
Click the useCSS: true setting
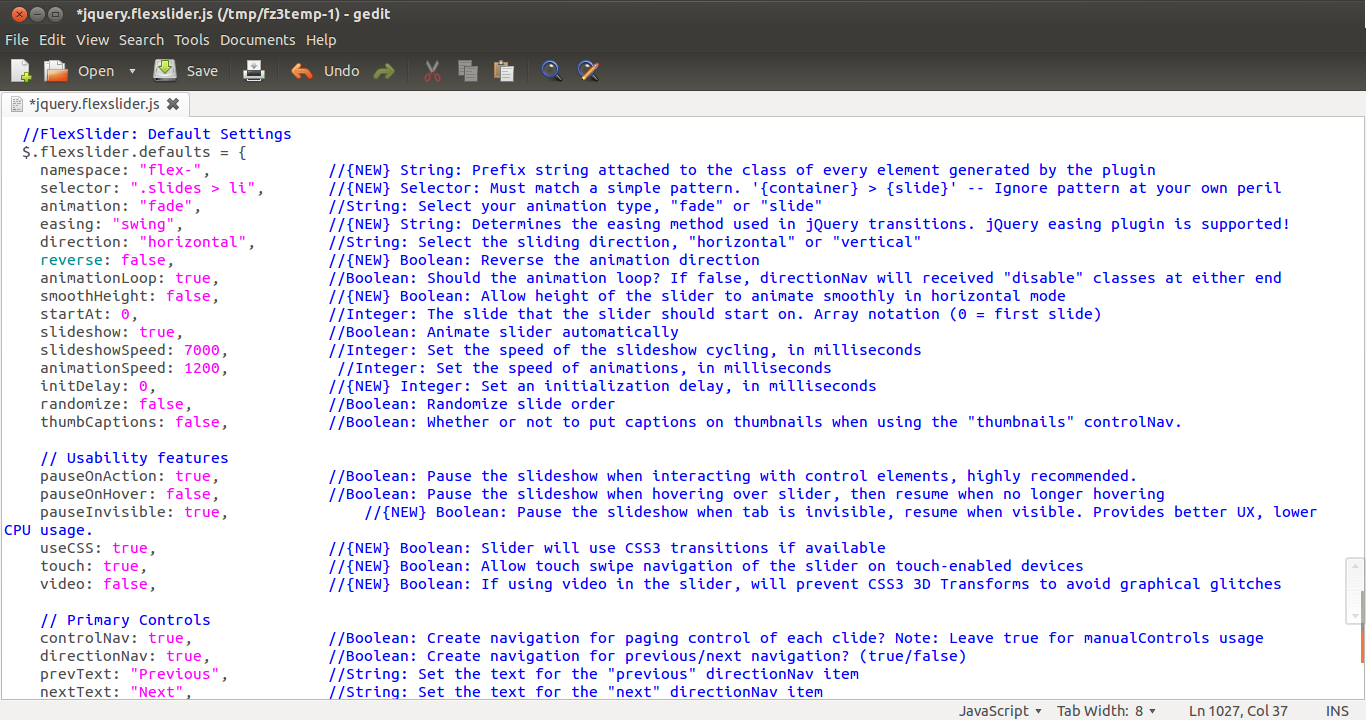[98, 548]
